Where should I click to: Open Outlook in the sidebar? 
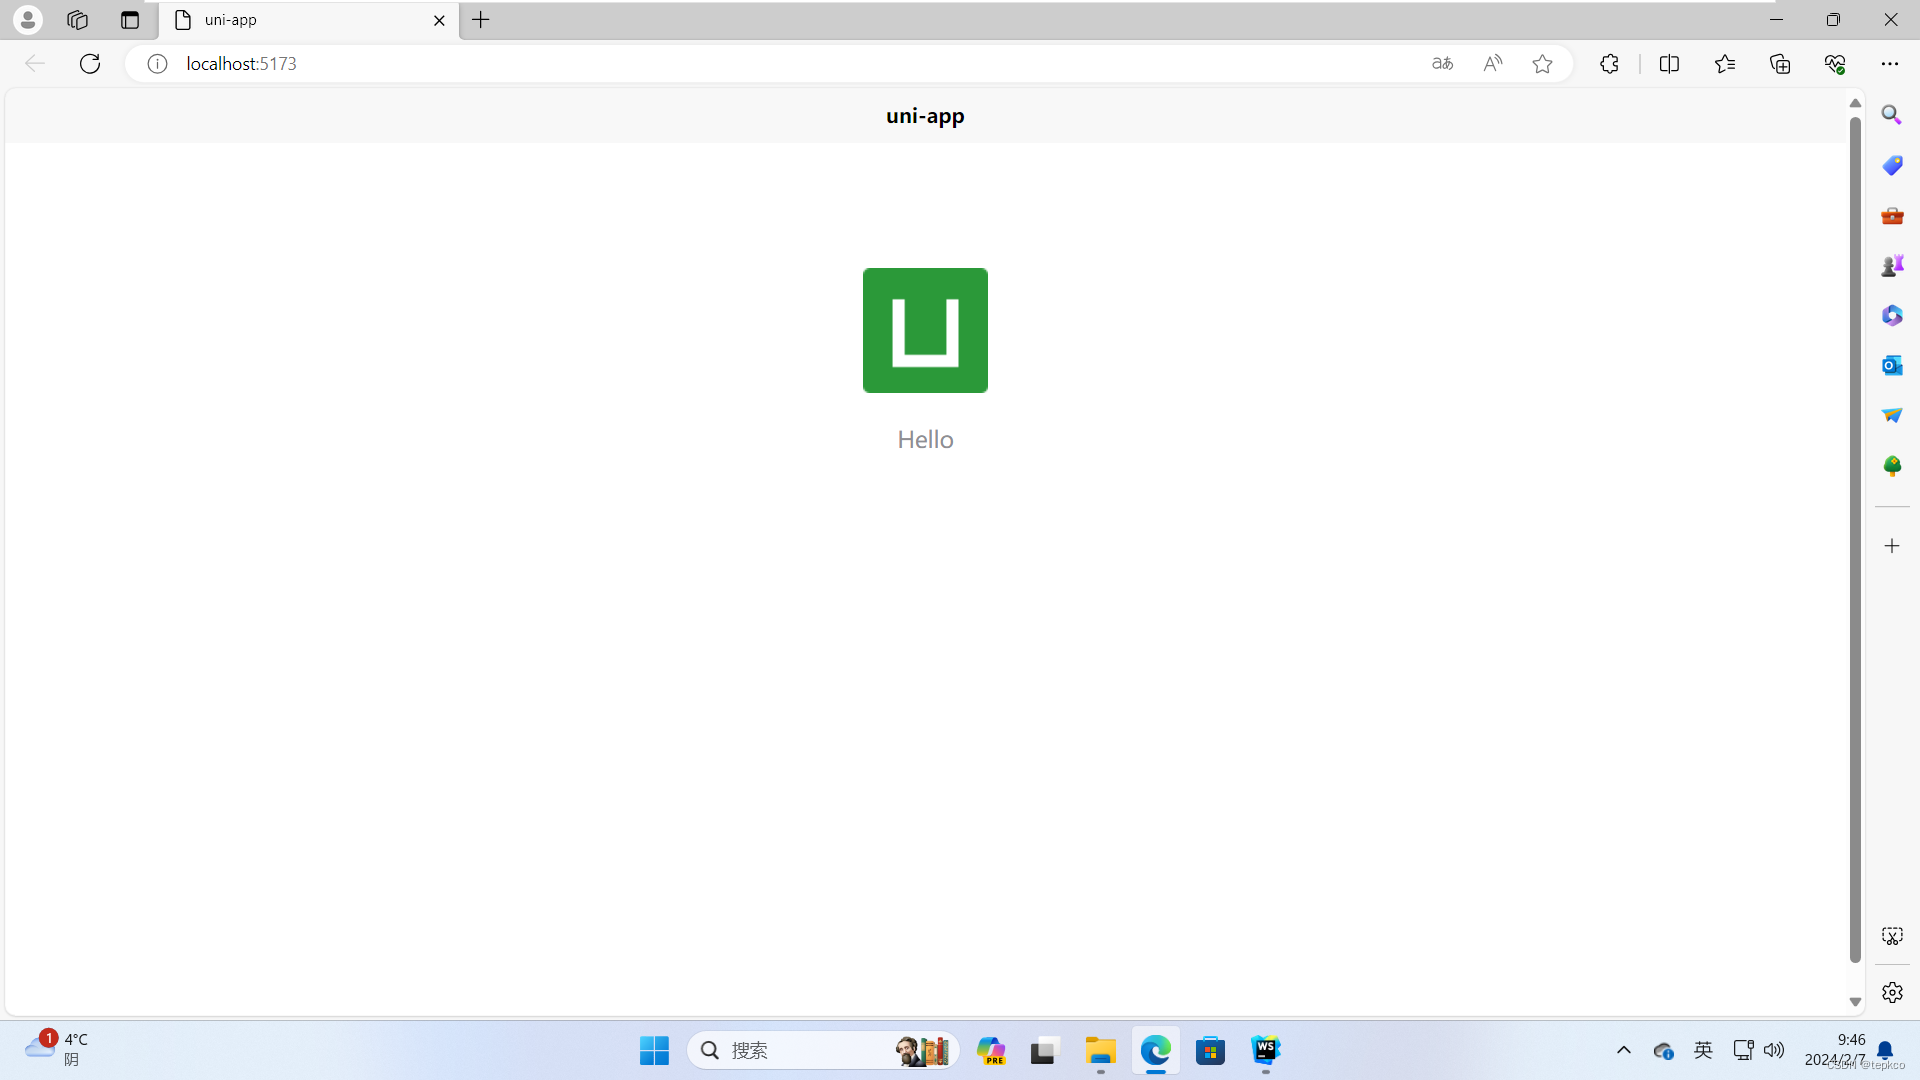(1891, 365)
